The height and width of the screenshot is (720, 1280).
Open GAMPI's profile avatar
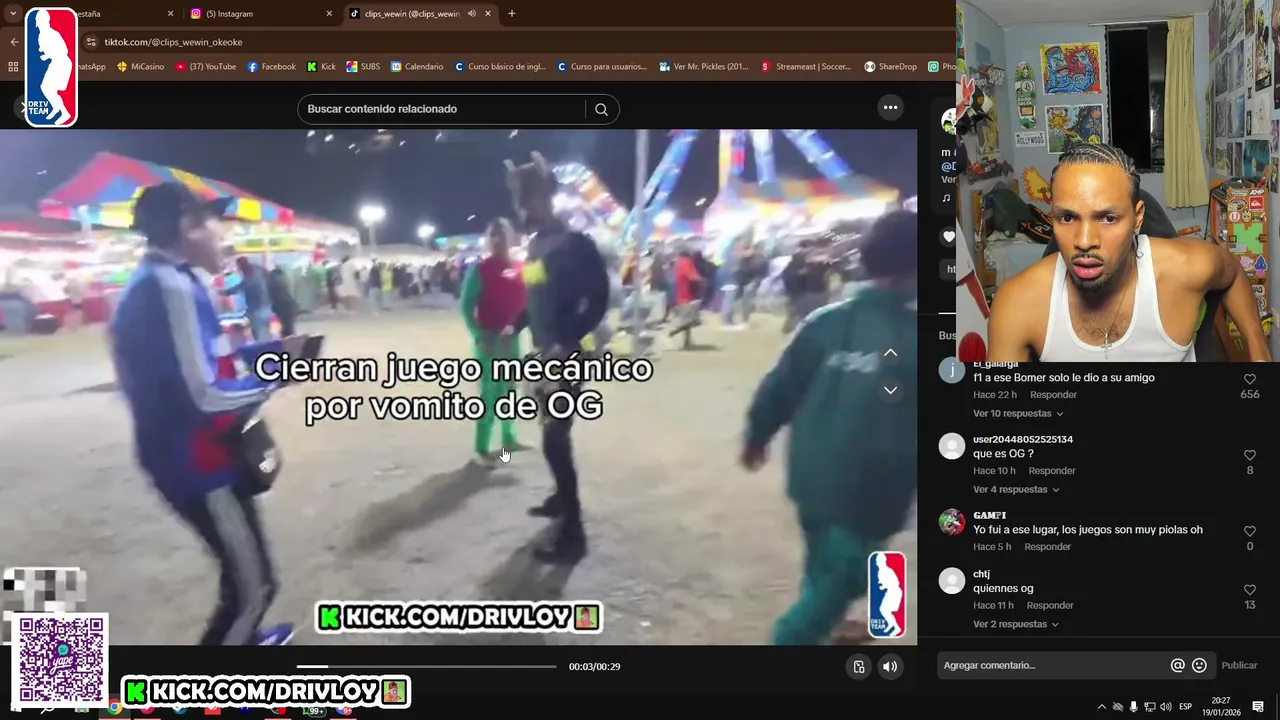pyautogui.click(x=952, y=522)
